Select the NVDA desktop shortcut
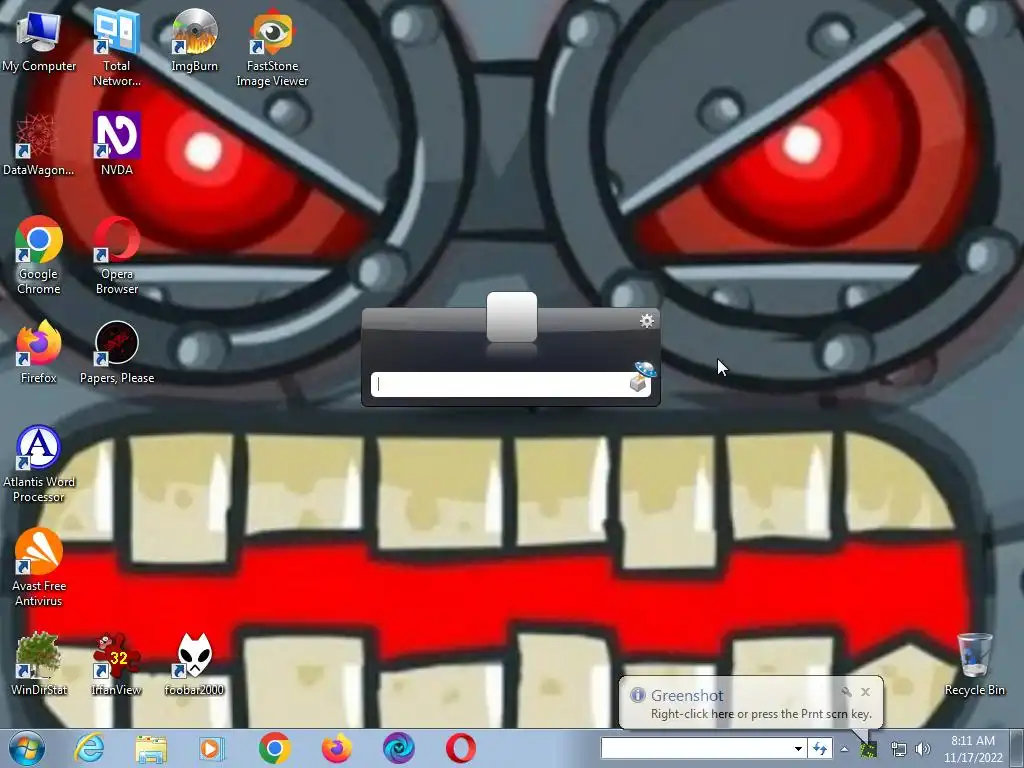The image size is (1024, 768). click(x=116, y=145)
